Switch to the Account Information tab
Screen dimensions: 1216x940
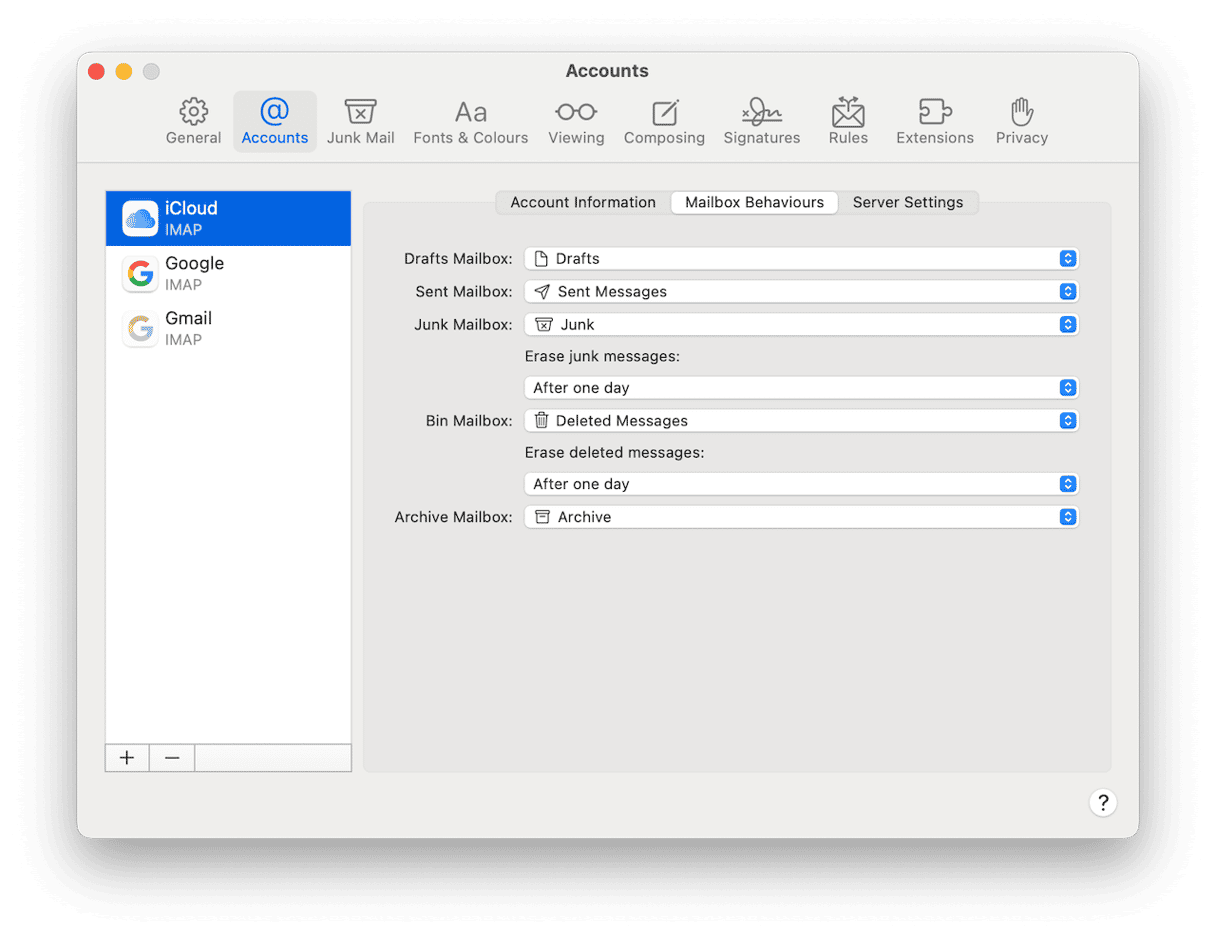583,202
